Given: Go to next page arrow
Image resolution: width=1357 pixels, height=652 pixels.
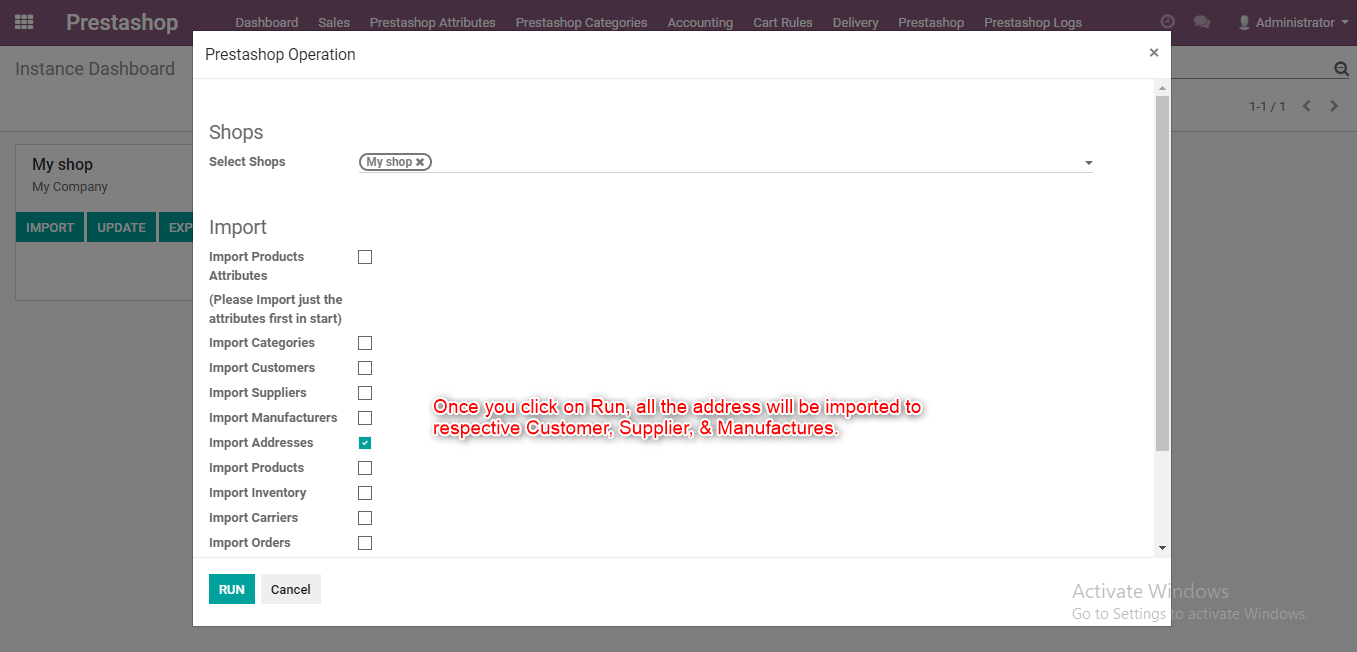Looking at the screenshot, I should point(1334,106).
